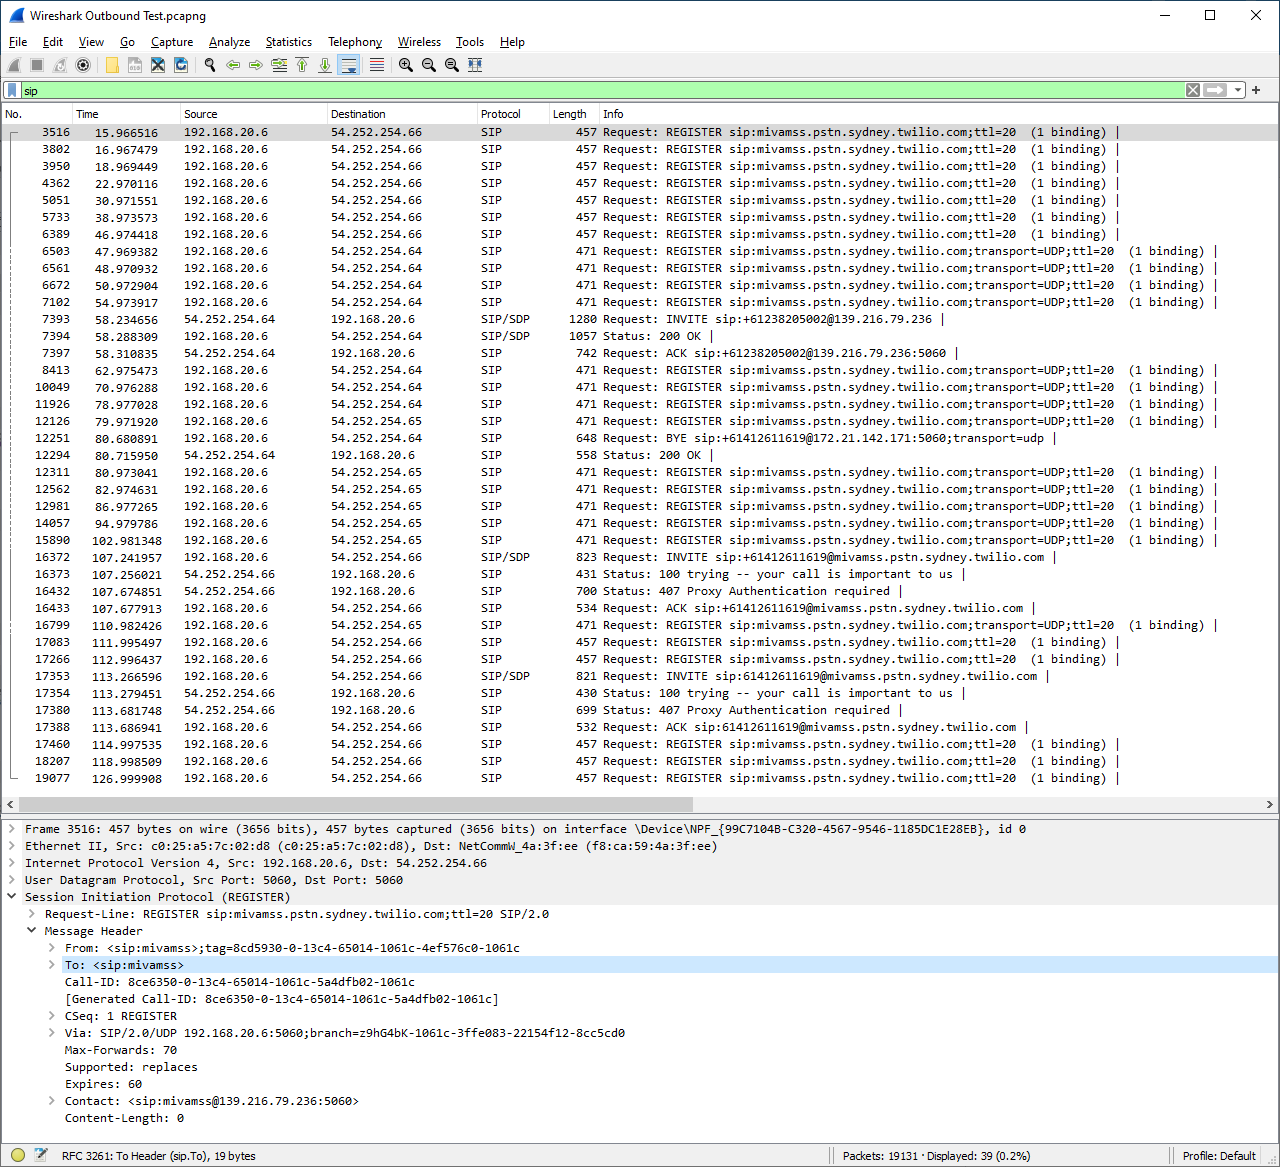
Task: Click the packet list horizontal scrollbar
Action: 355,804
